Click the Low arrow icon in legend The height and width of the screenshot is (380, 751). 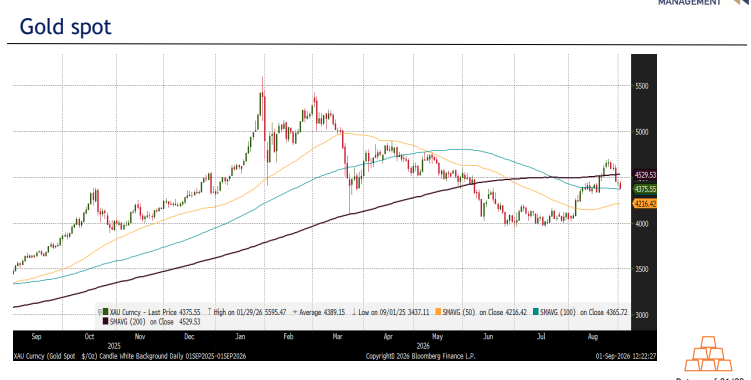coord(354,312)
